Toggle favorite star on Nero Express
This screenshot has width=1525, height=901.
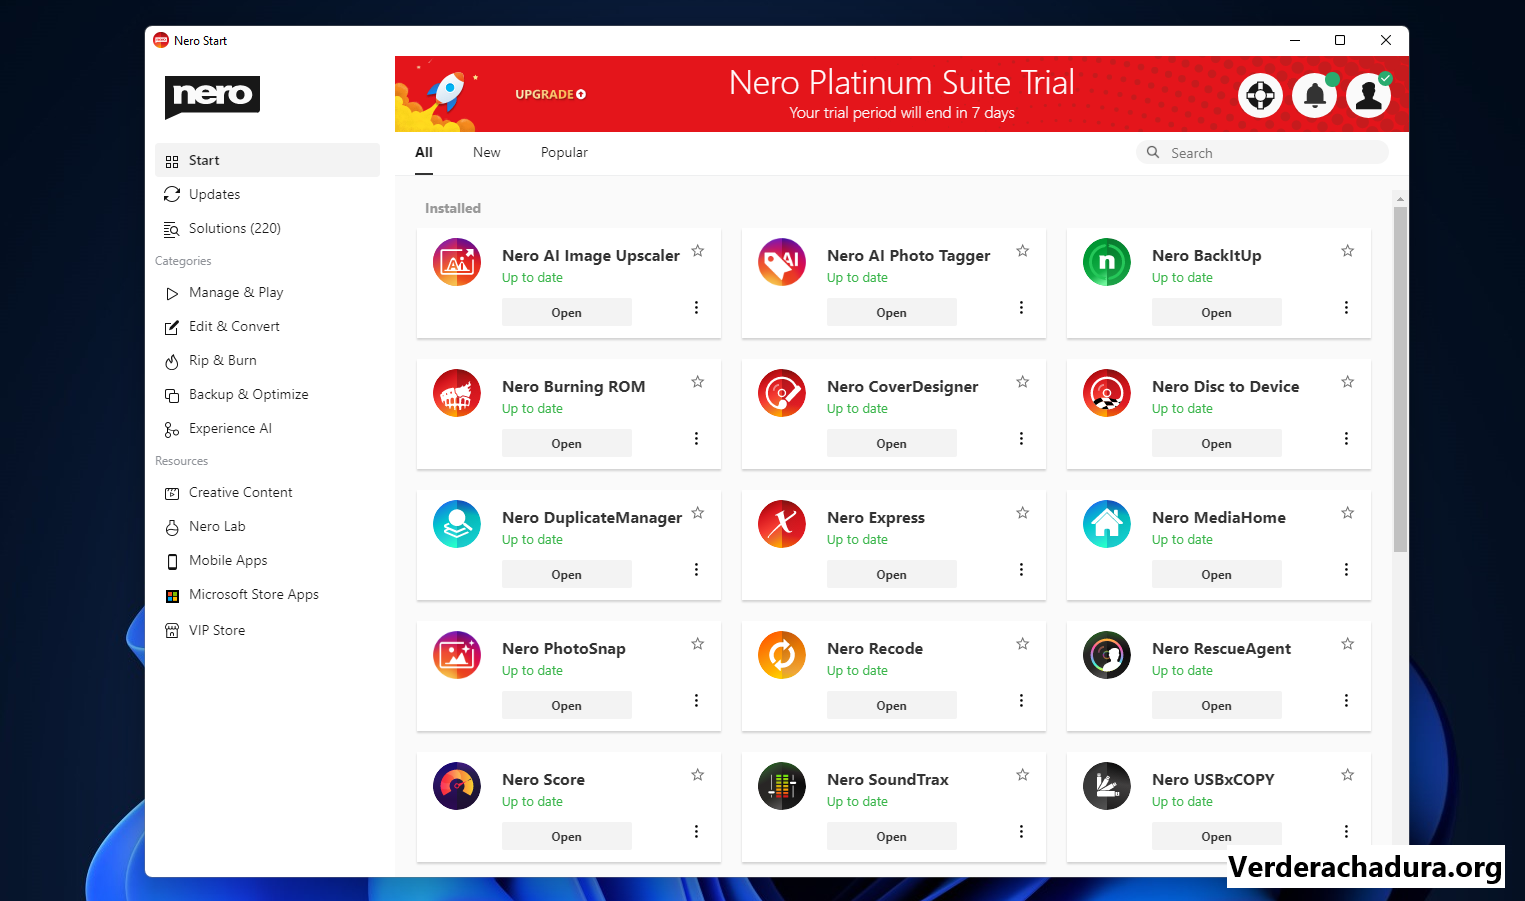(x=1023, y=513)
